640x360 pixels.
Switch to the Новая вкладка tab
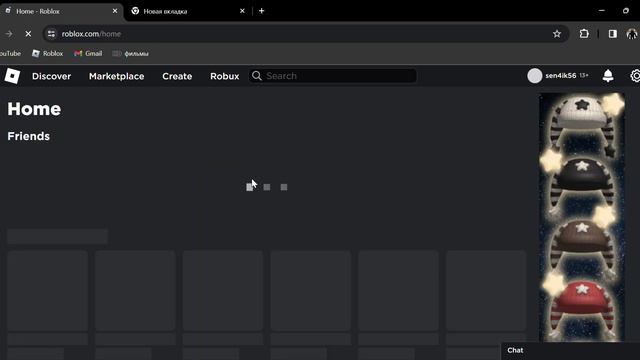click(x=188, y=11)
